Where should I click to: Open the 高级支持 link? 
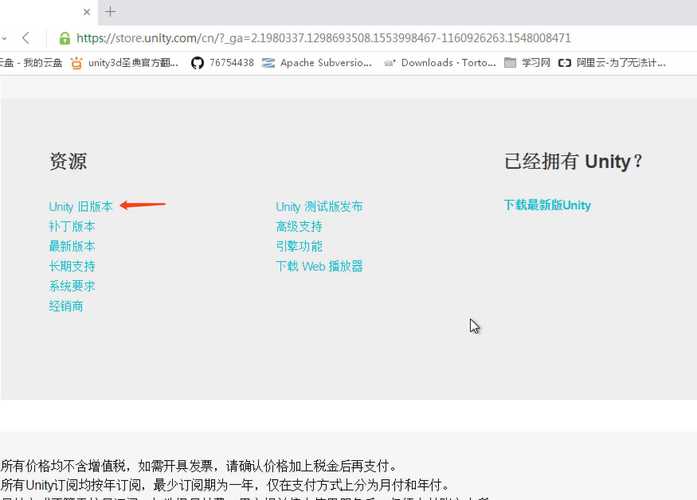click(x=299, y=226)
